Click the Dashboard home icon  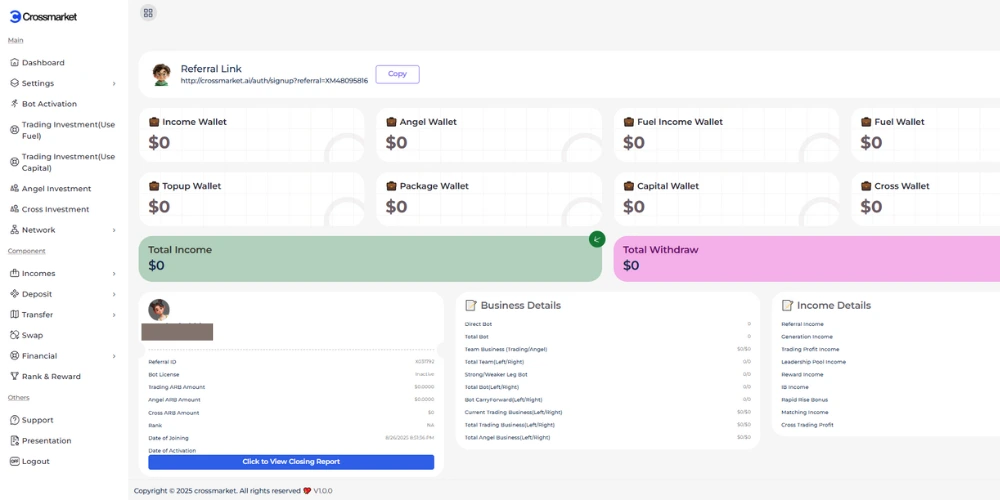15,62
